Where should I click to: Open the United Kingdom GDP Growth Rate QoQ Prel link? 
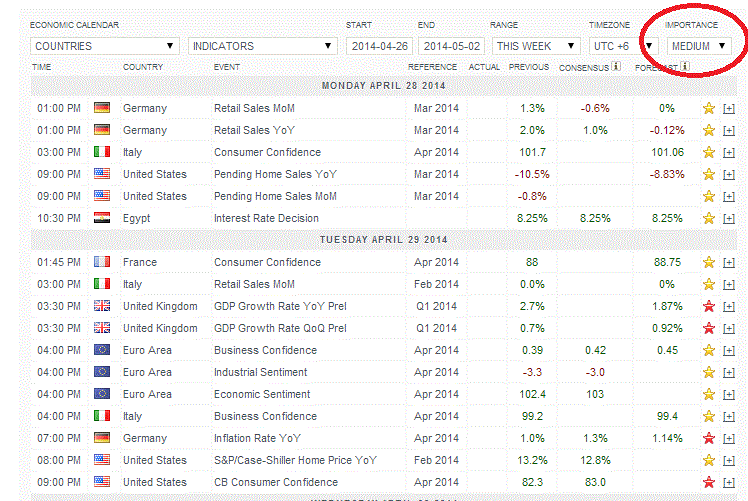click(280, 328)
